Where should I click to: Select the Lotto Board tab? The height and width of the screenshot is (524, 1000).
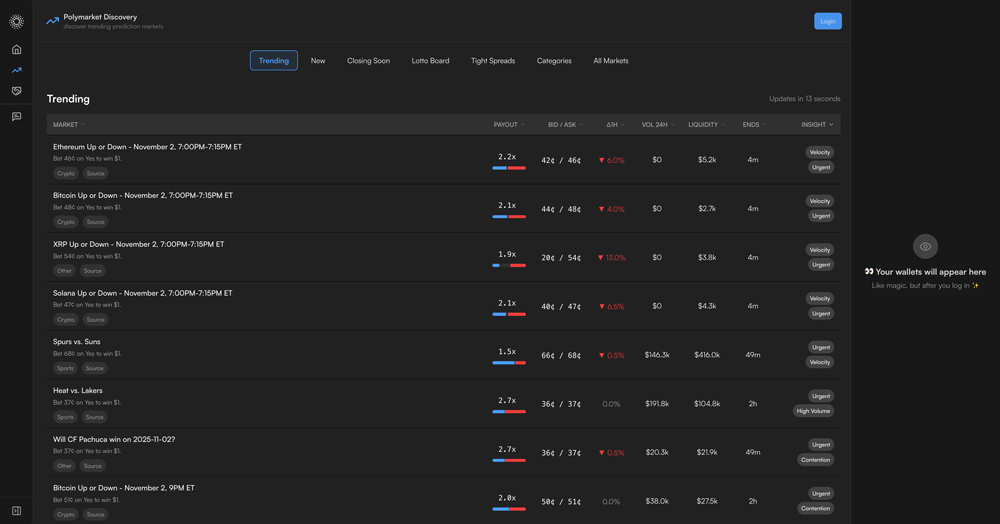pyautogui.click(x=430, y=61)
